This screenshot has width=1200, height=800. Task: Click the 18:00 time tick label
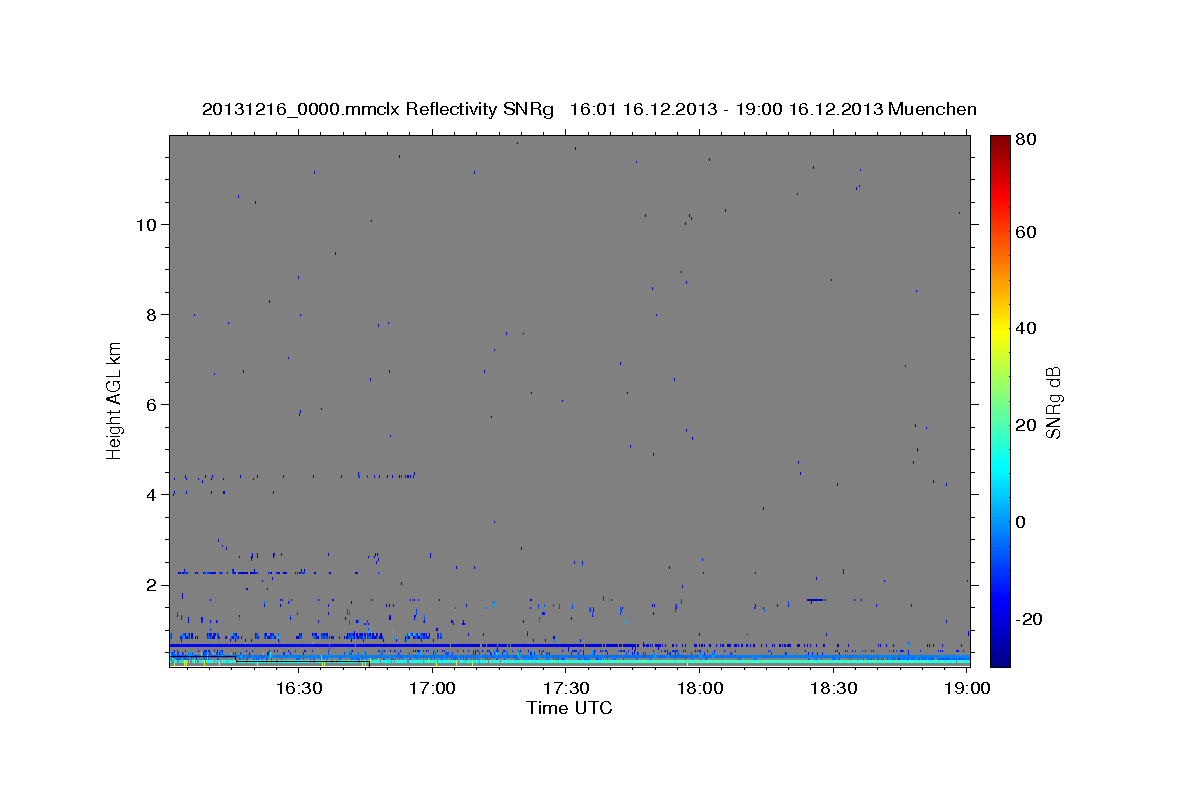tap(701, 688)
